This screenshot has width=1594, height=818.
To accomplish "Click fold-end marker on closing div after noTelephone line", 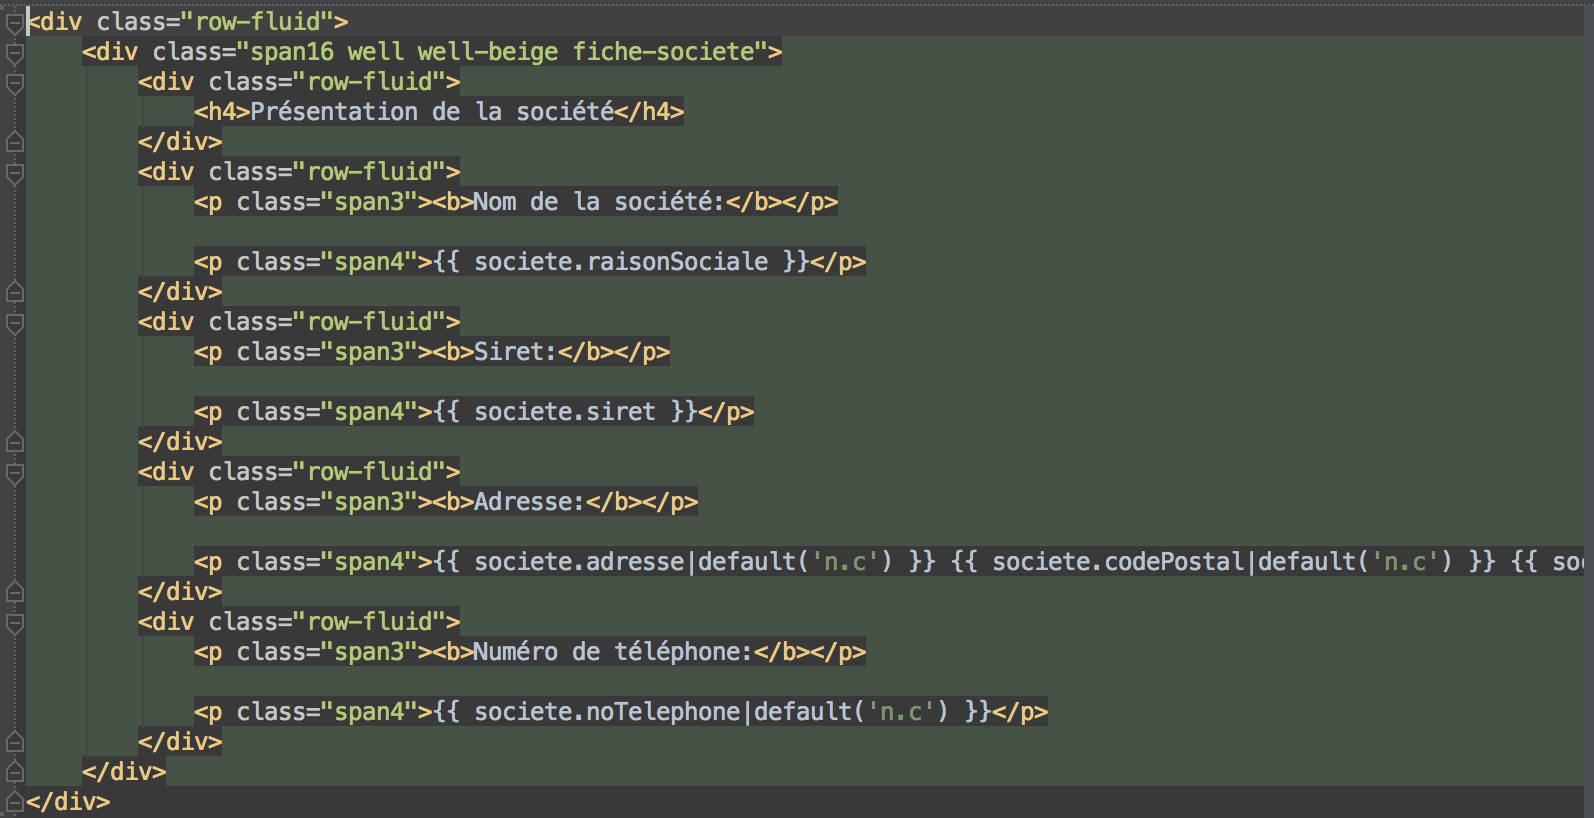I will click(x=15, y=741).
